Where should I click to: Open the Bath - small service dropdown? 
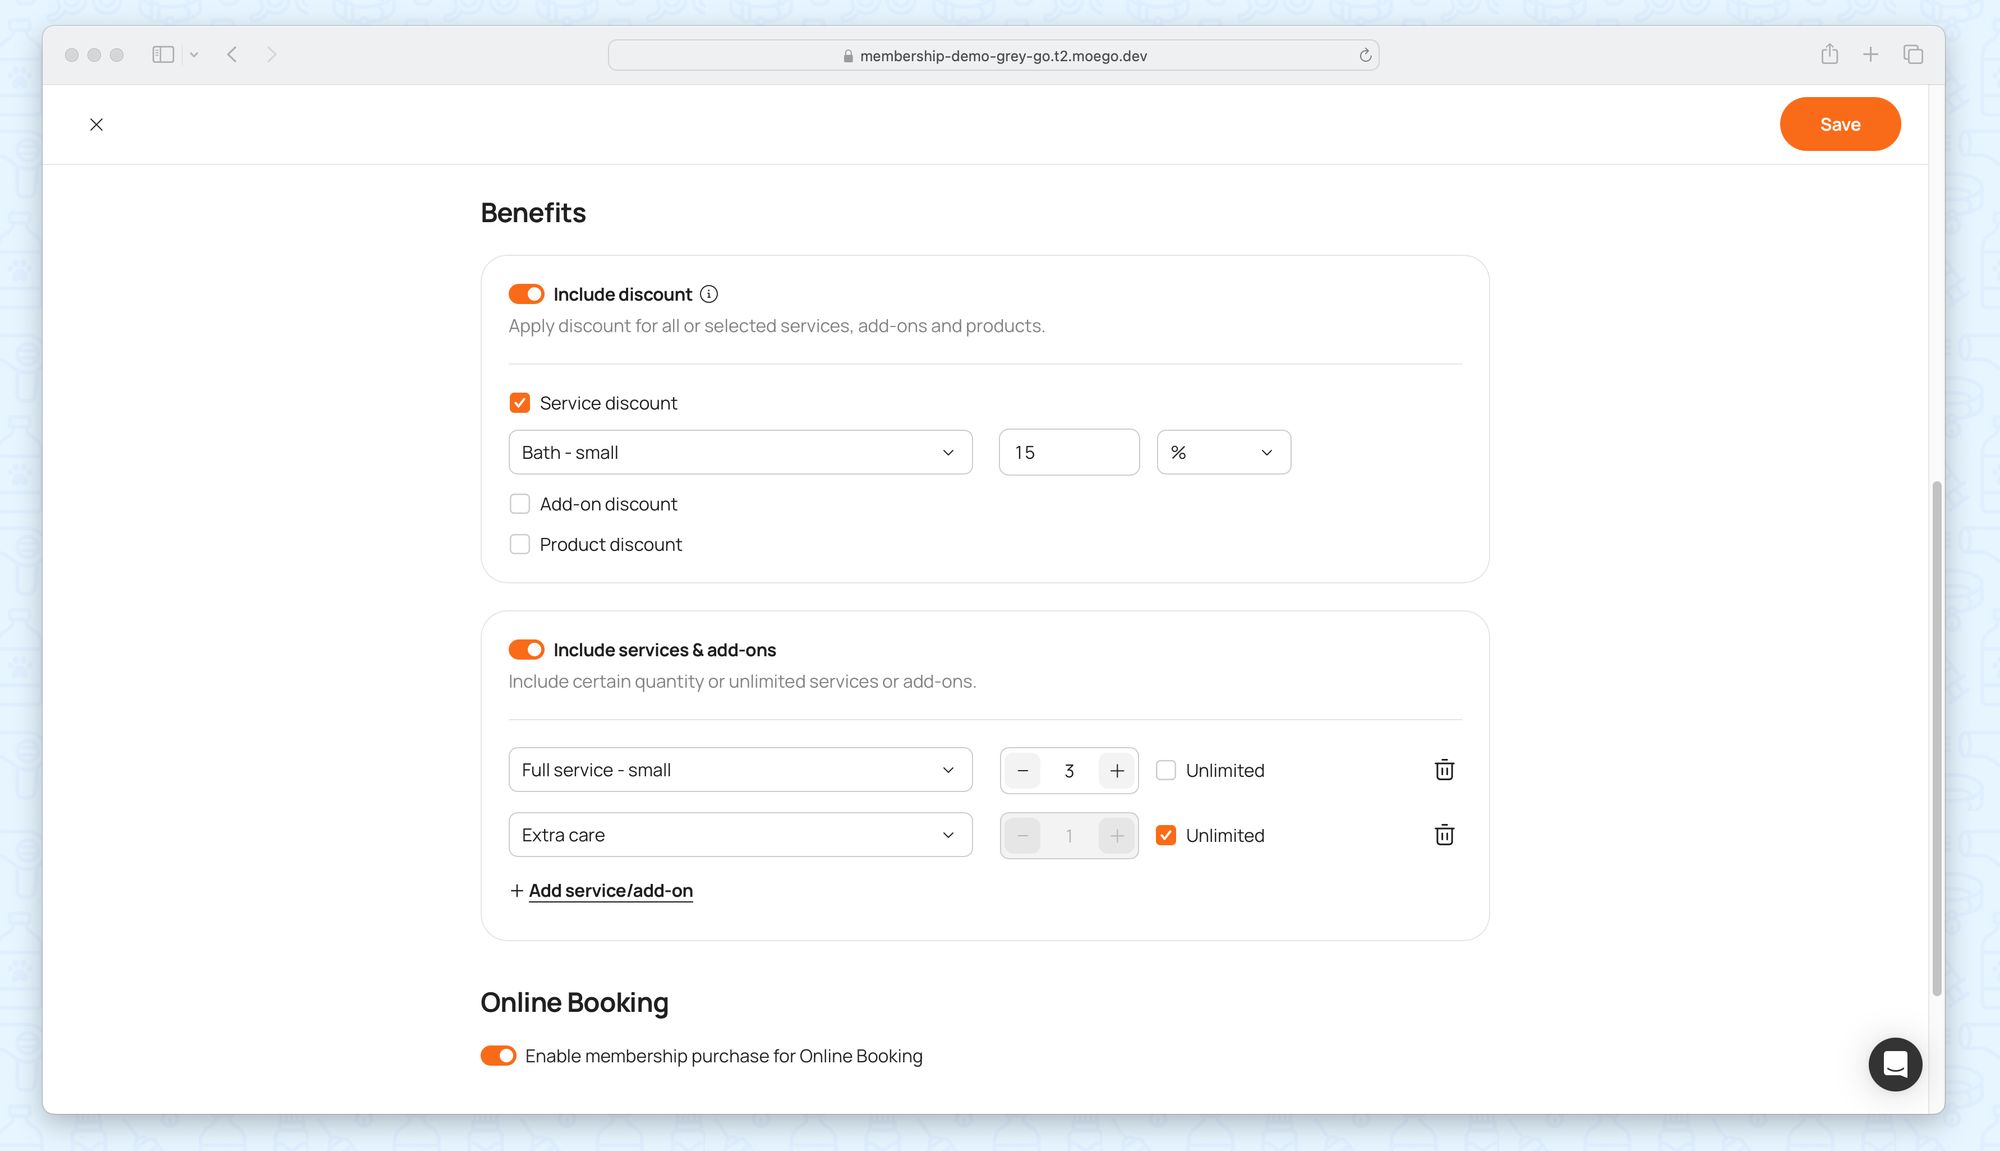(x=740, y=452)
